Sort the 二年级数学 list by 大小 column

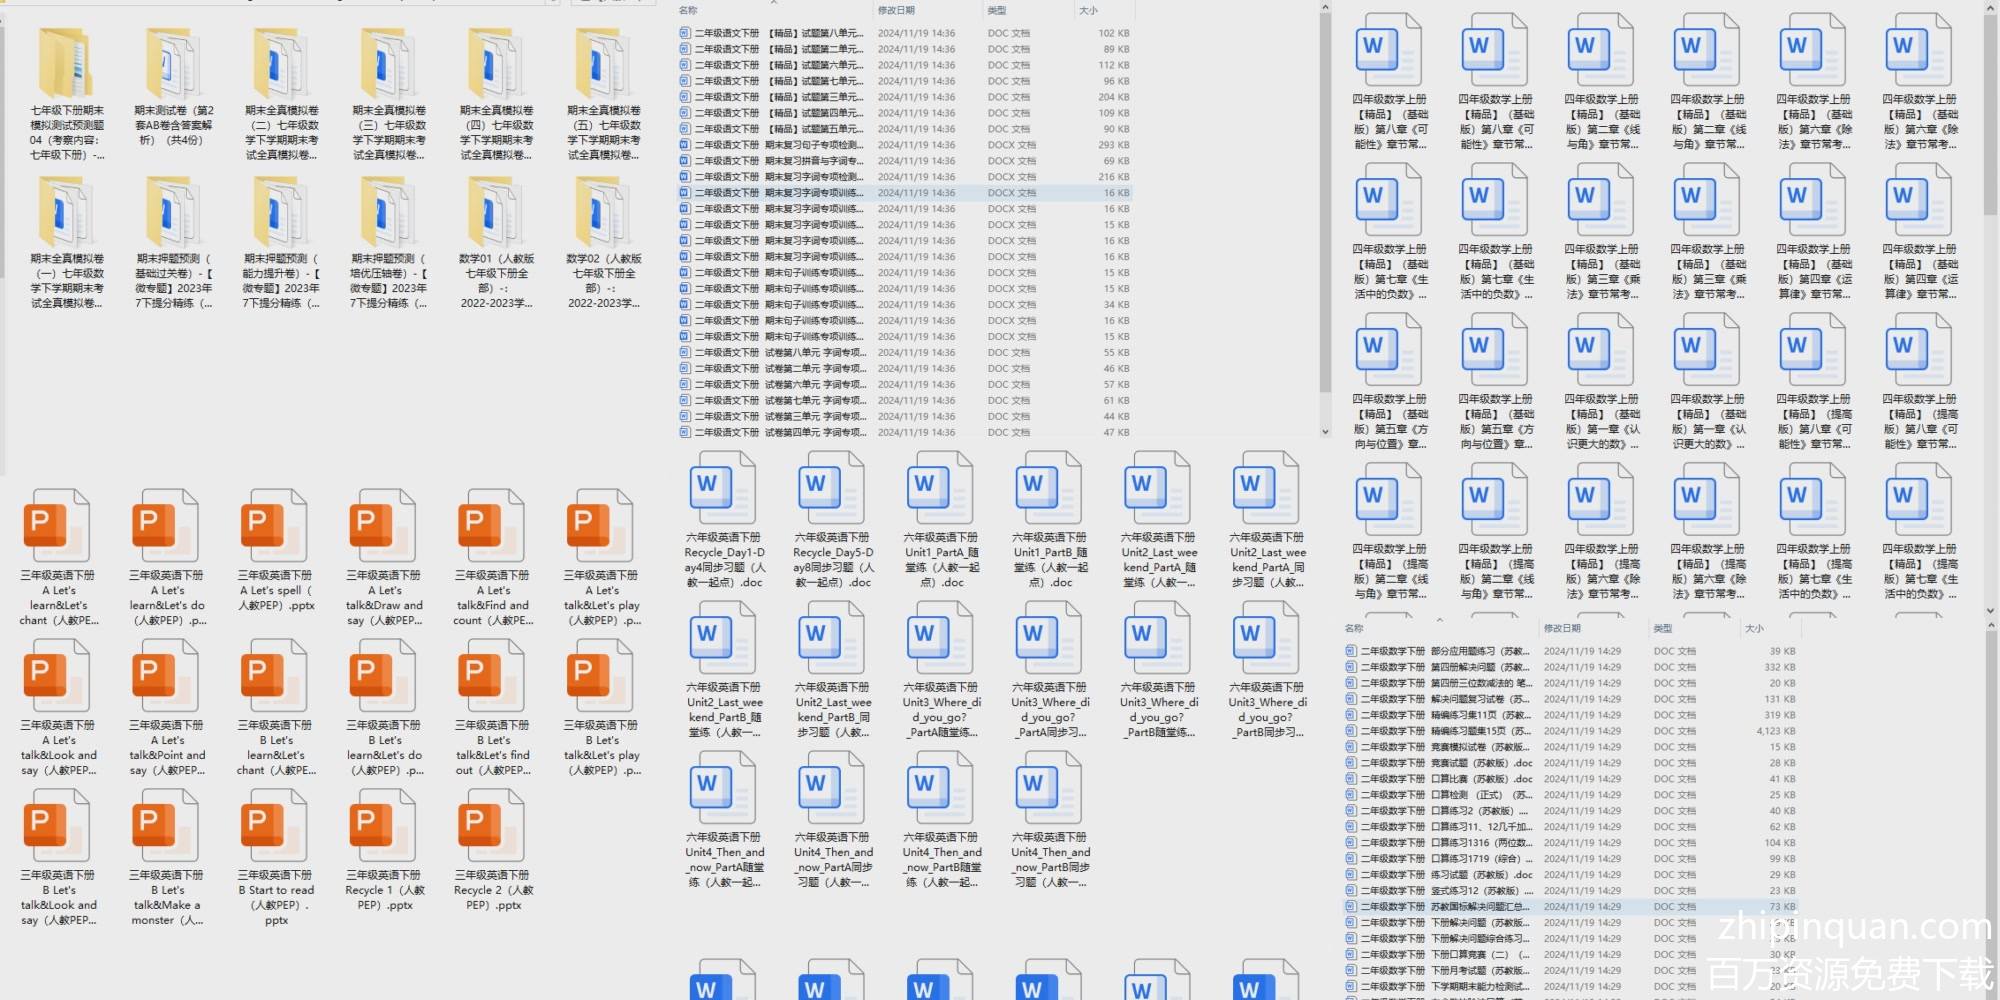(x=1754, y=629)
